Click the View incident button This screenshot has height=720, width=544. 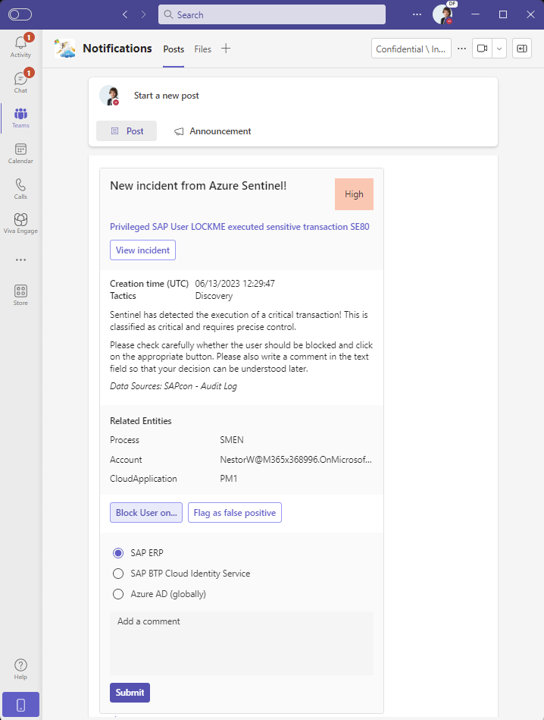(x=143, y=250)
